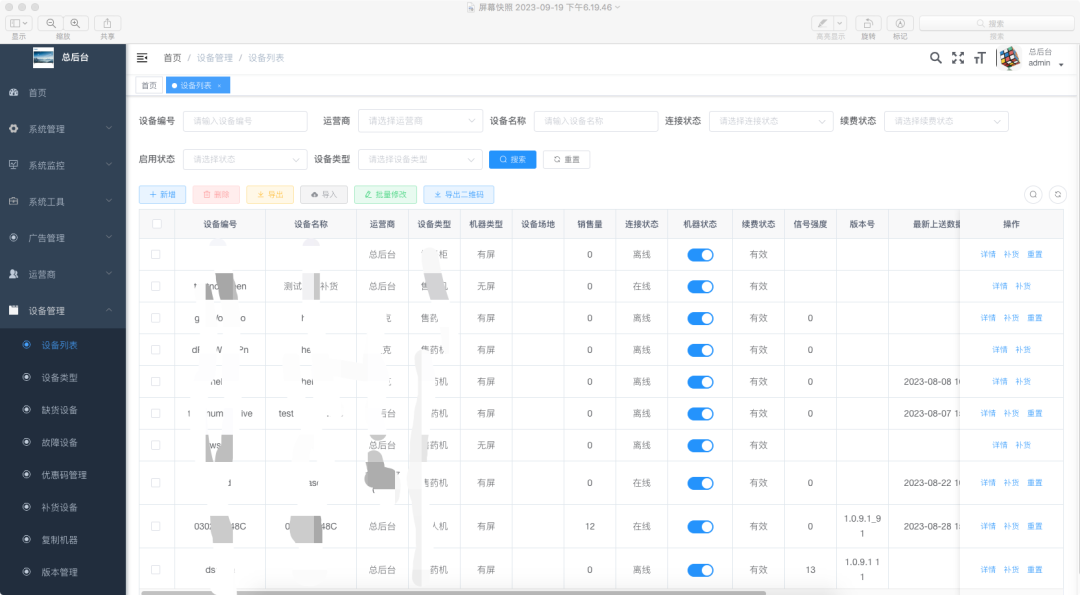The image size is (1080, 595).
Task: Toggle the 机器状态 switch in 2023-08-08 row
Action: (x=700, y=382)
